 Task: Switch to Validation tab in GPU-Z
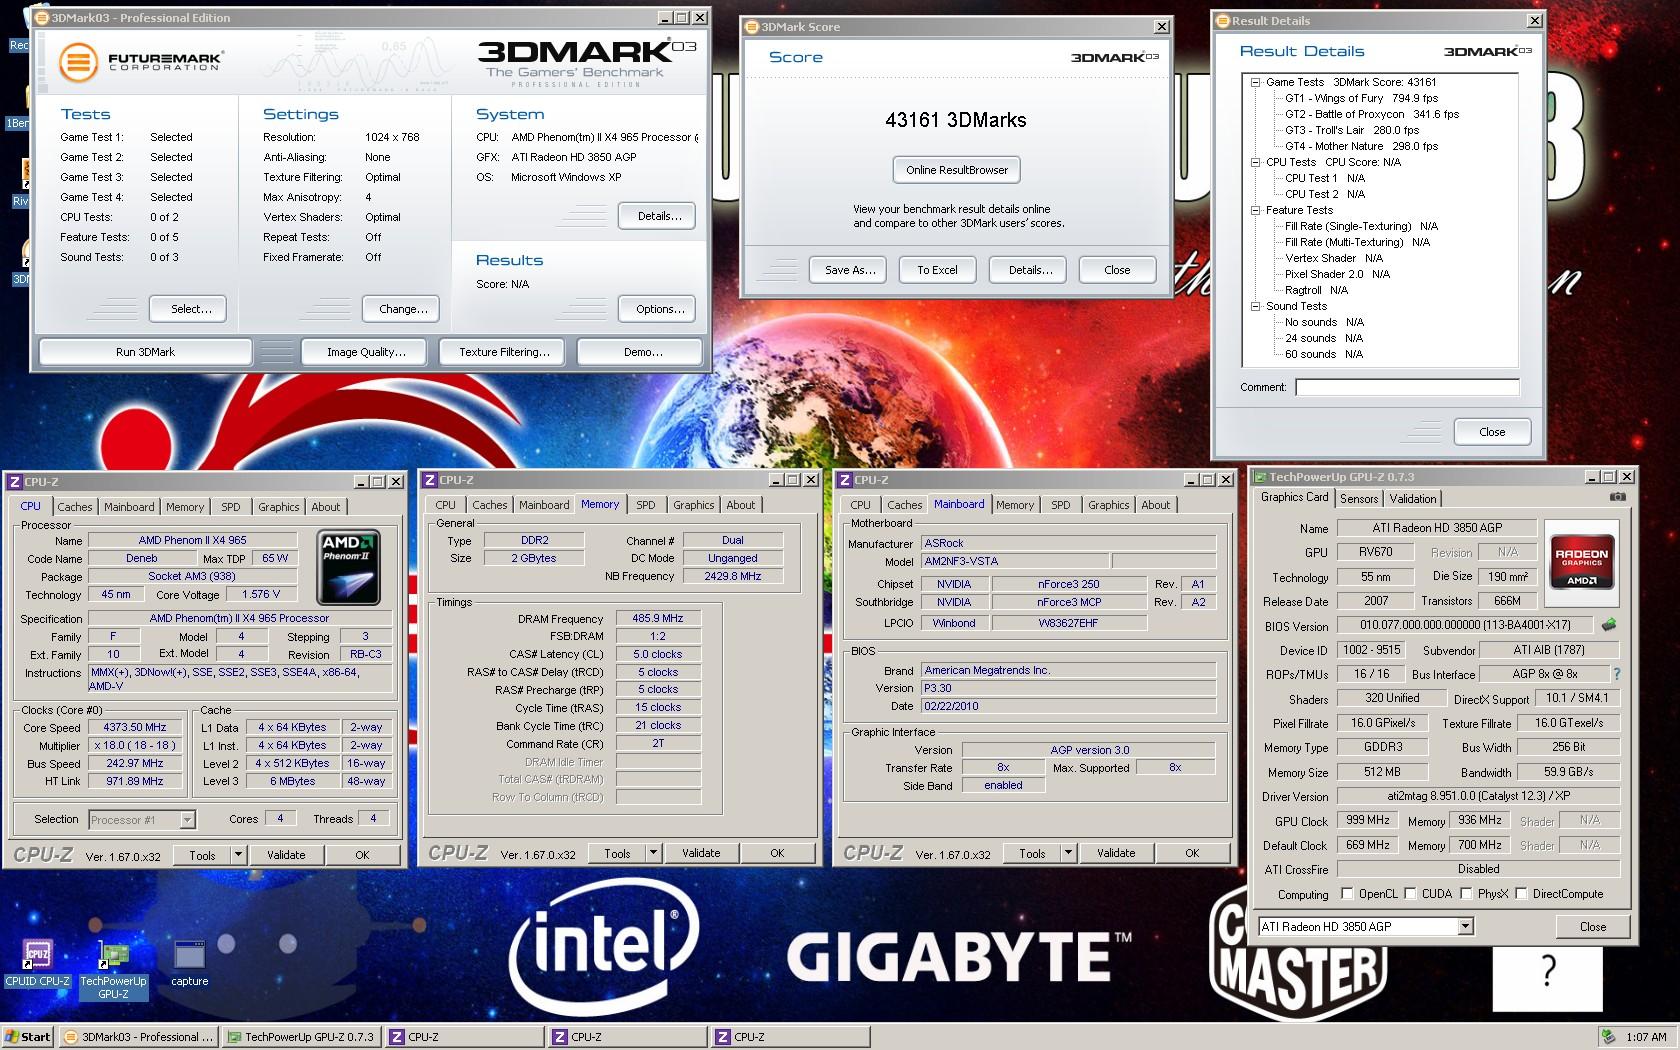(x=1413, y=498)
